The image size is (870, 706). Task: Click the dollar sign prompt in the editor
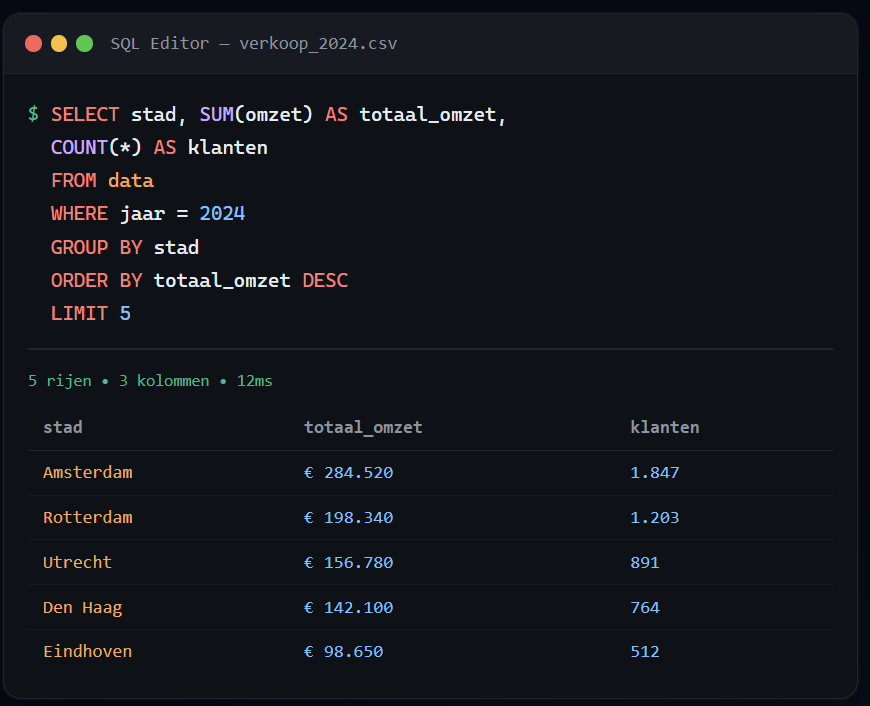[31, 114]
